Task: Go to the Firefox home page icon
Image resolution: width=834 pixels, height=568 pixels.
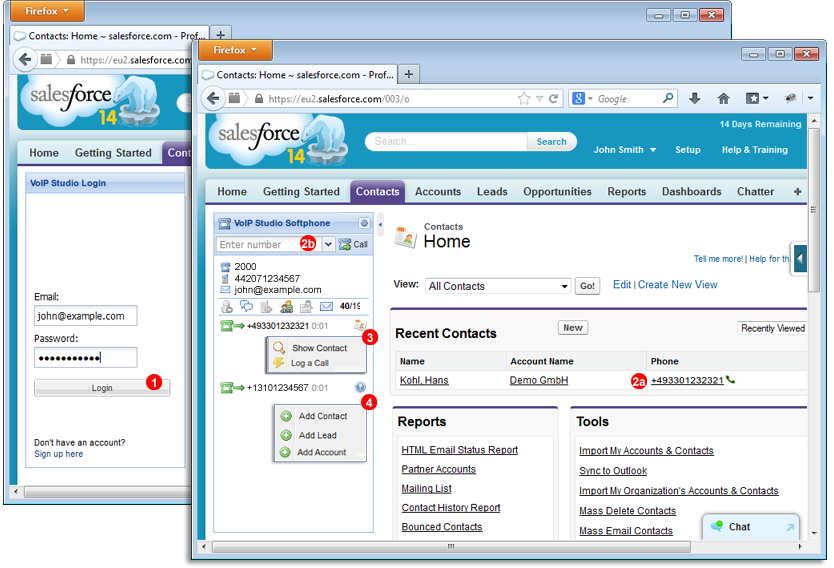Action: click(x=723, y=98)
